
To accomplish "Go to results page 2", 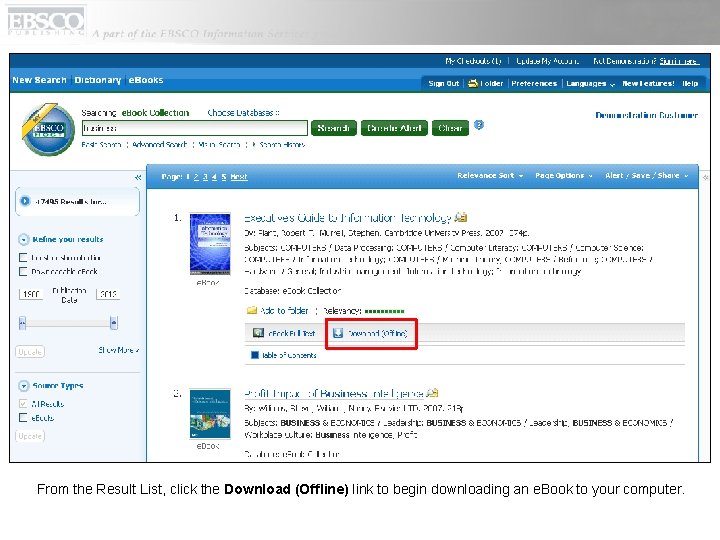I will pyautogui.click(x=196, y=177).
